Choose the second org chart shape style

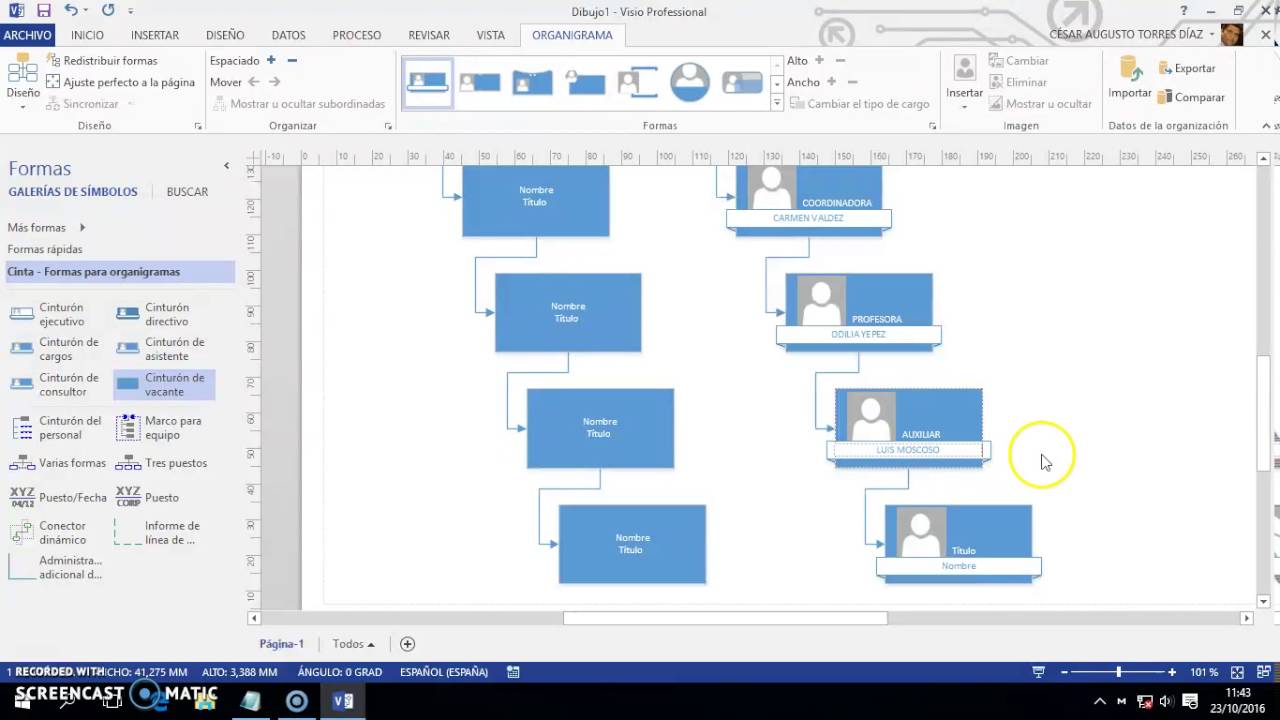[480, 82]
